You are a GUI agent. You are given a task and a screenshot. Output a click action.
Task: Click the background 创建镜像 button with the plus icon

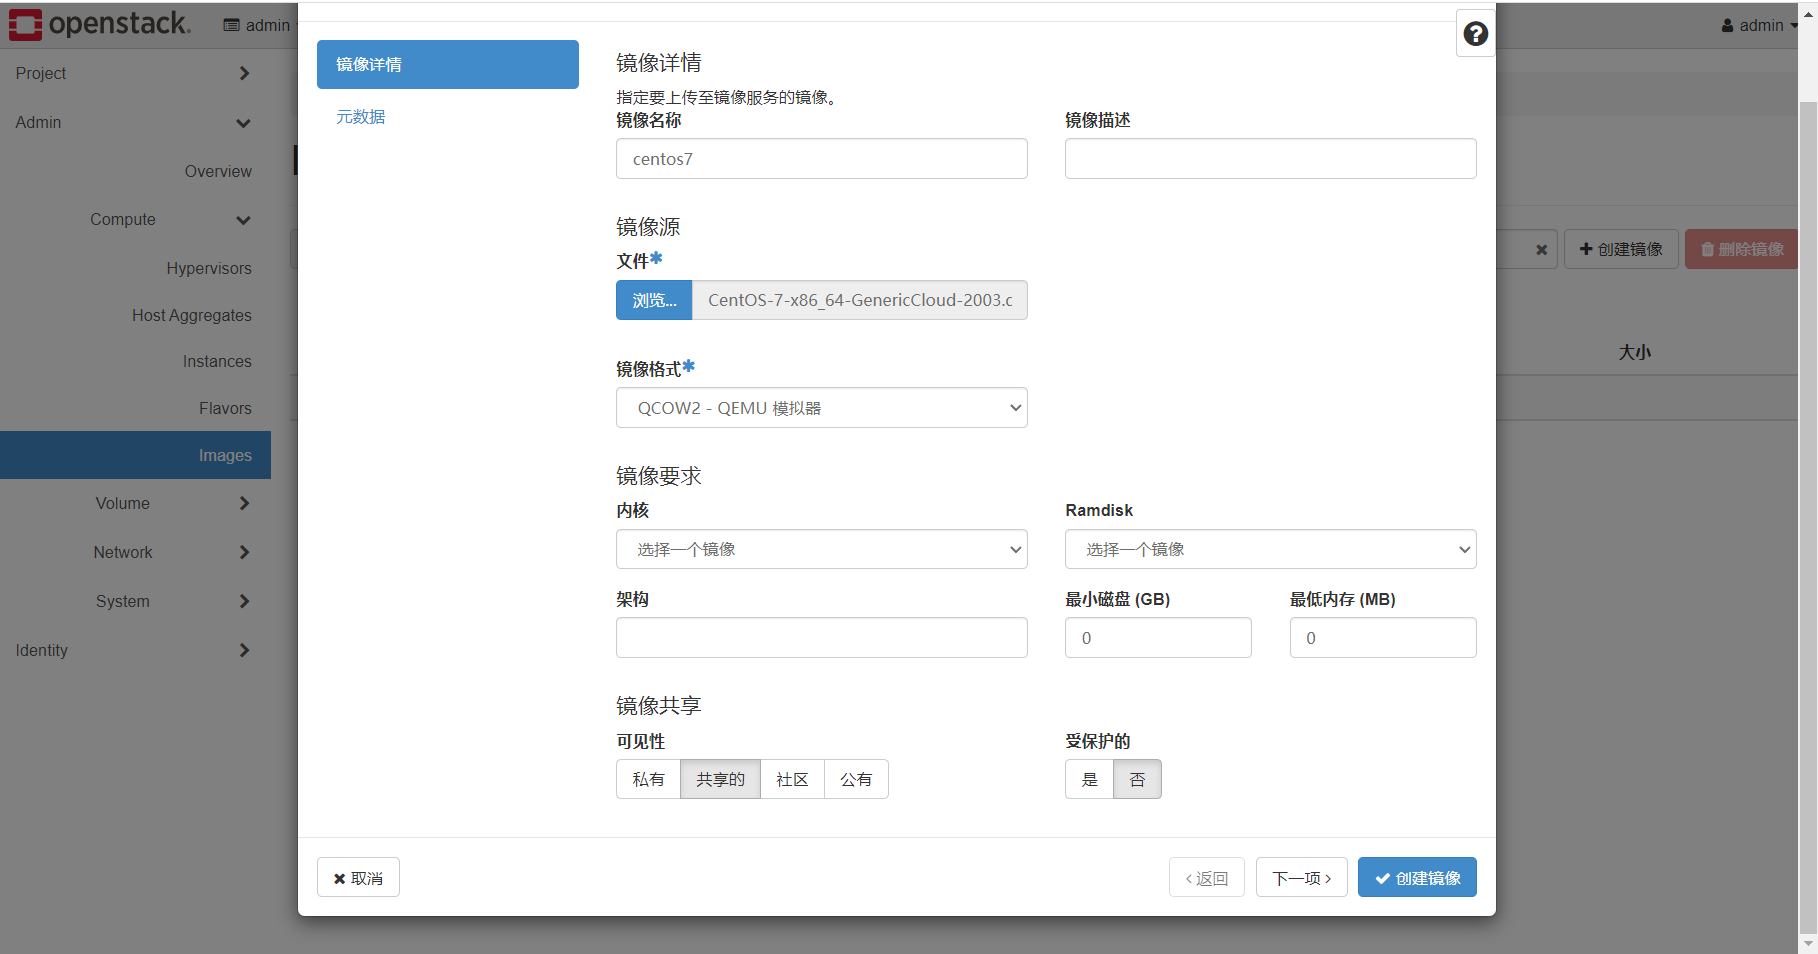tap(1621, 249)
